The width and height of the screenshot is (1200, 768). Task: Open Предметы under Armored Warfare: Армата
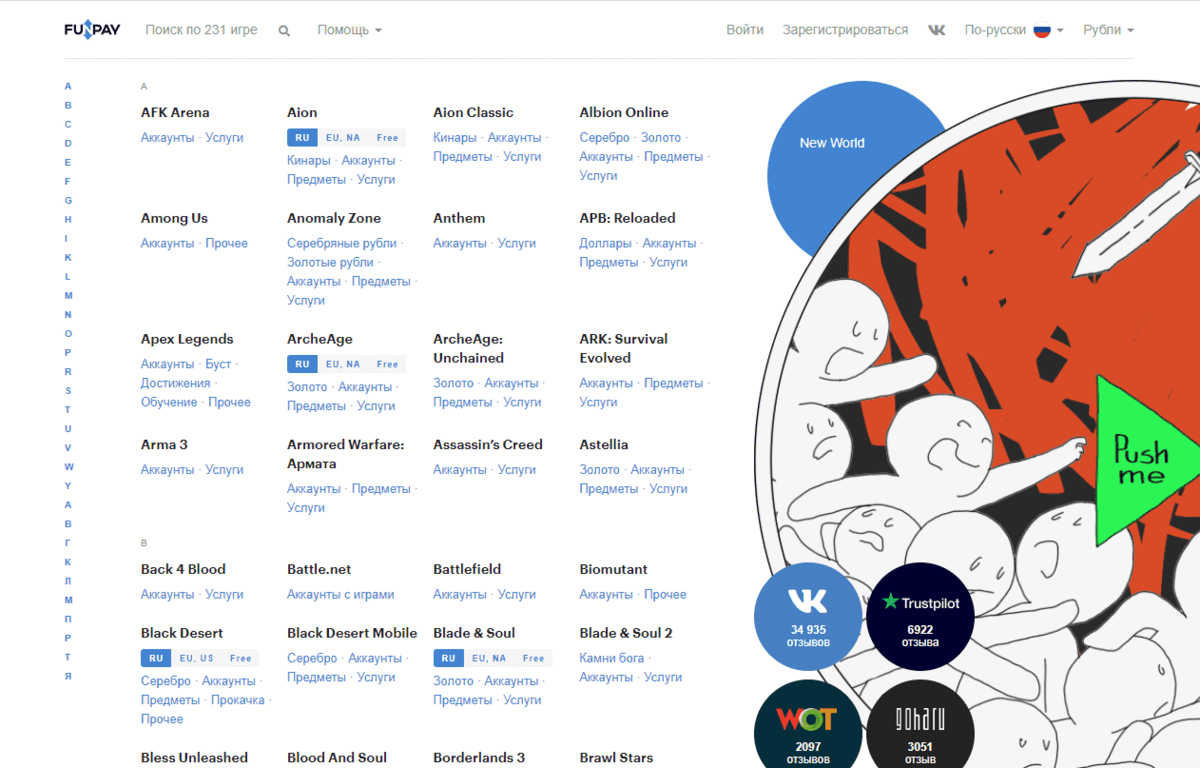(381, 488)
